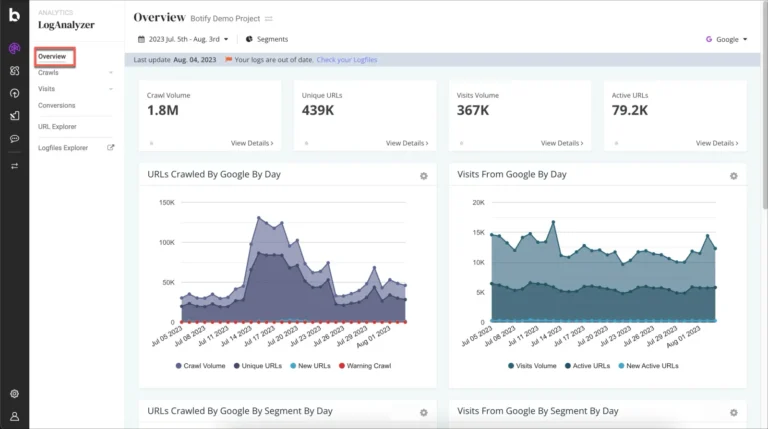Click the switch arrows icon in the sidebar

tap(15, 166)
